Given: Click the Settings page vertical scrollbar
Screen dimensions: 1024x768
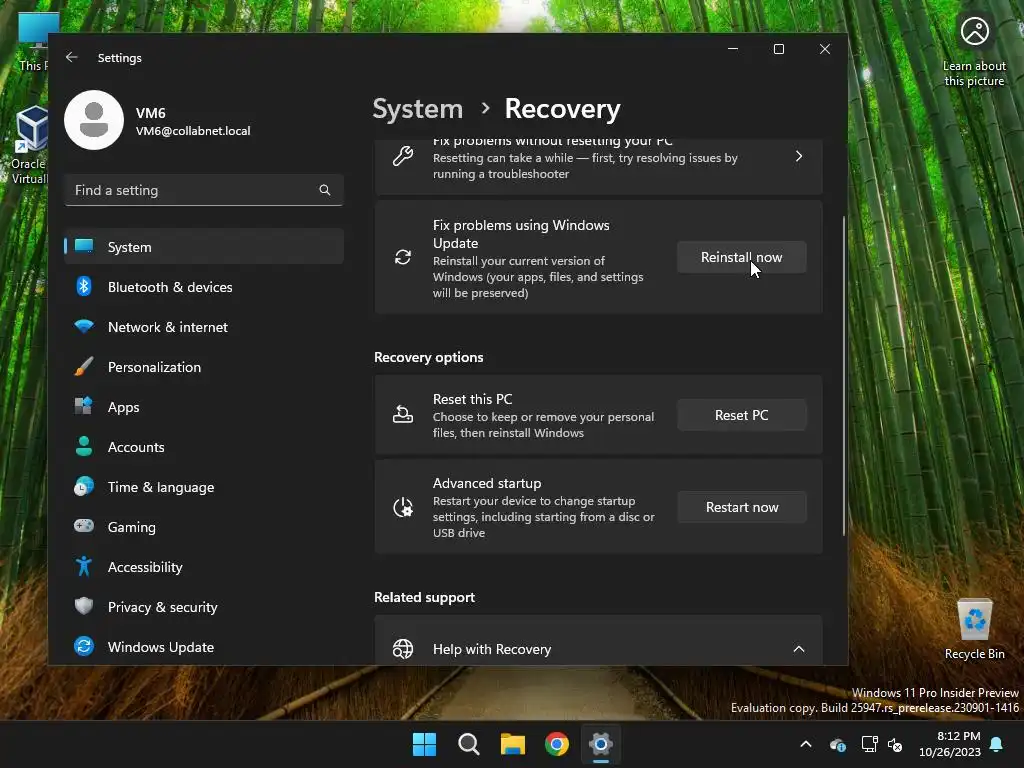Looking at the screenshot, I should 844,376.
